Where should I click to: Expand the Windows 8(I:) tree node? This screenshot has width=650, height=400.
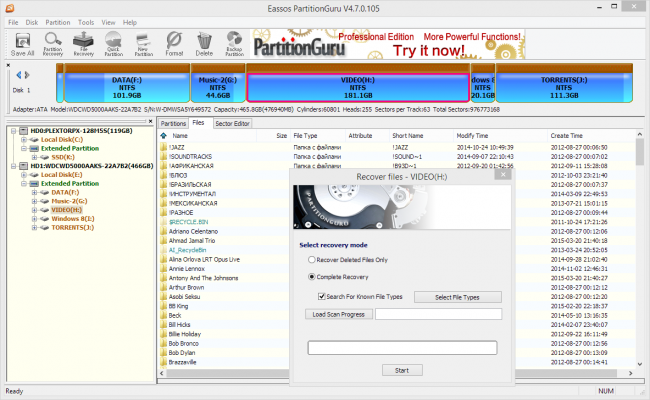(34, 219)
